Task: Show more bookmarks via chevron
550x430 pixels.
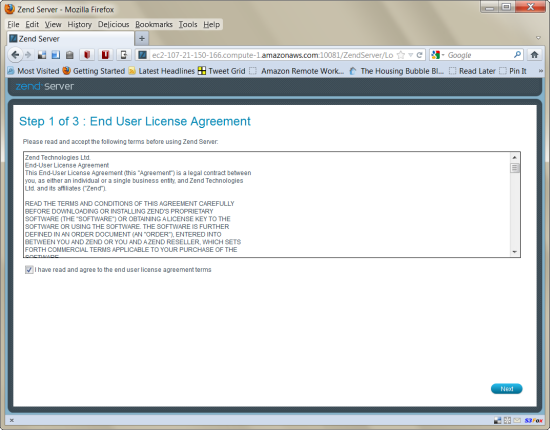Action: 541,71
